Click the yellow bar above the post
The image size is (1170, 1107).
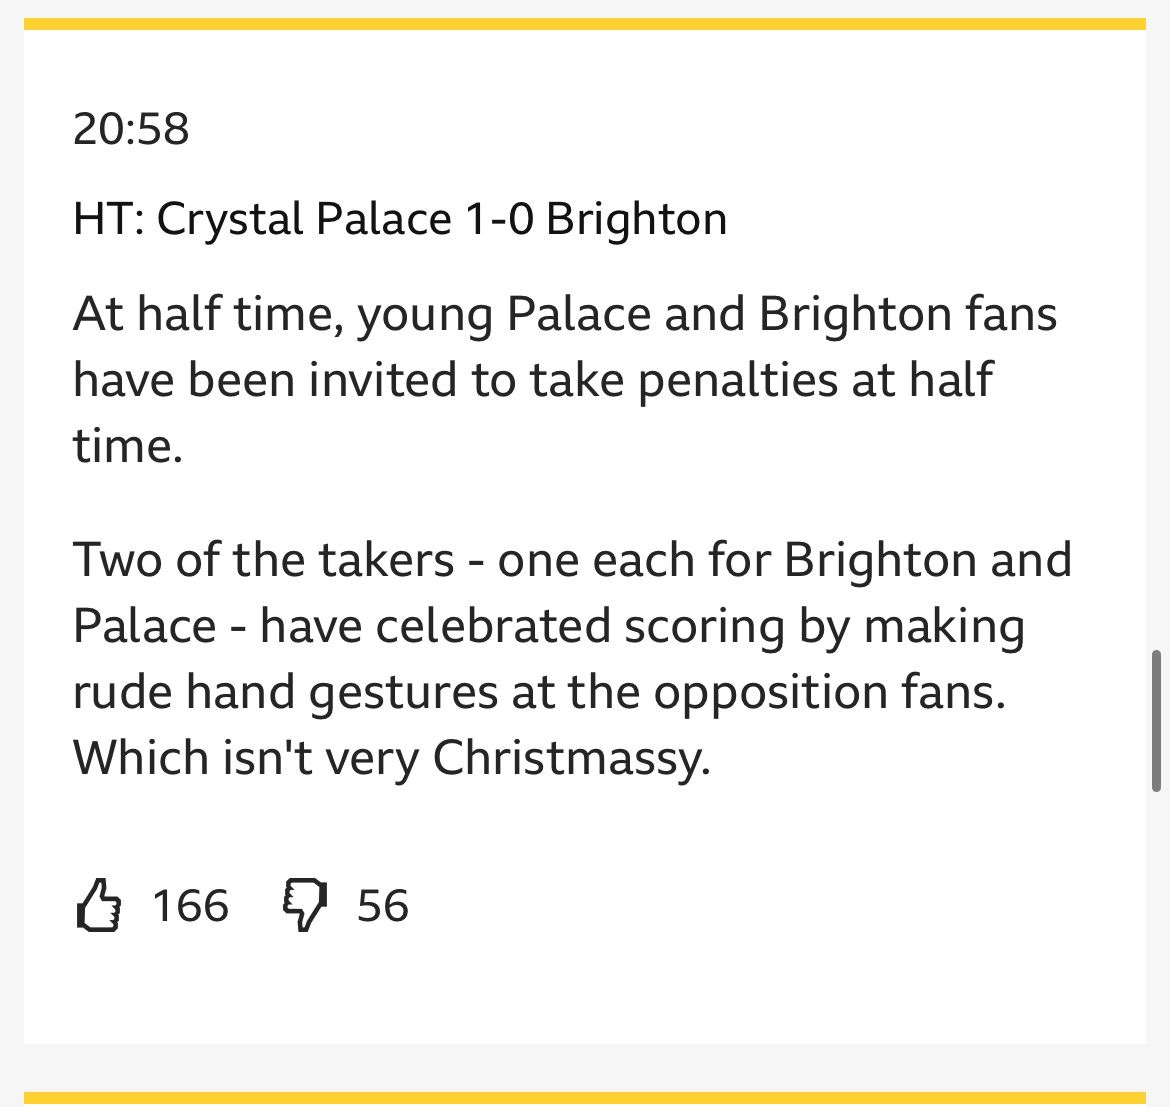coord(585,24)
